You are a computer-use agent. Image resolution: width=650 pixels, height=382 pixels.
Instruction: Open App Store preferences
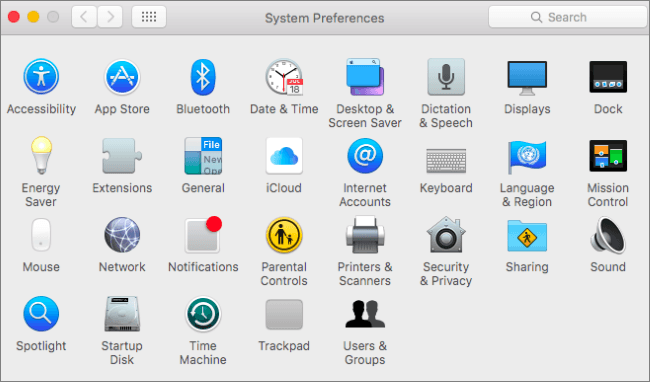[x=122, y=77]
